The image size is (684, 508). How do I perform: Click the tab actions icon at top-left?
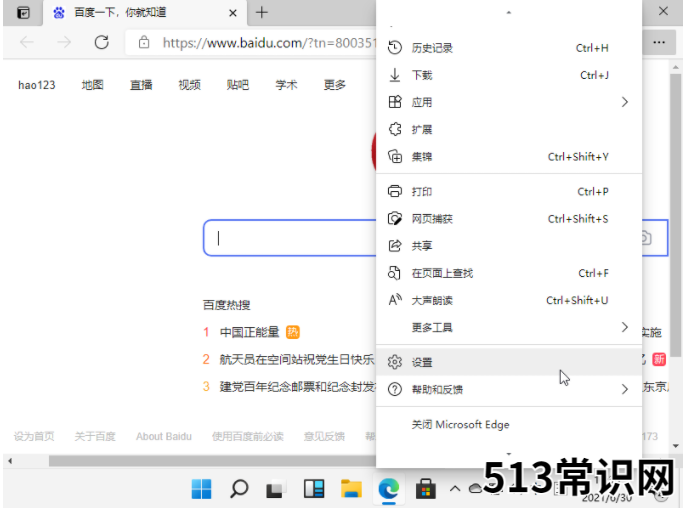(x=23, y=13)
